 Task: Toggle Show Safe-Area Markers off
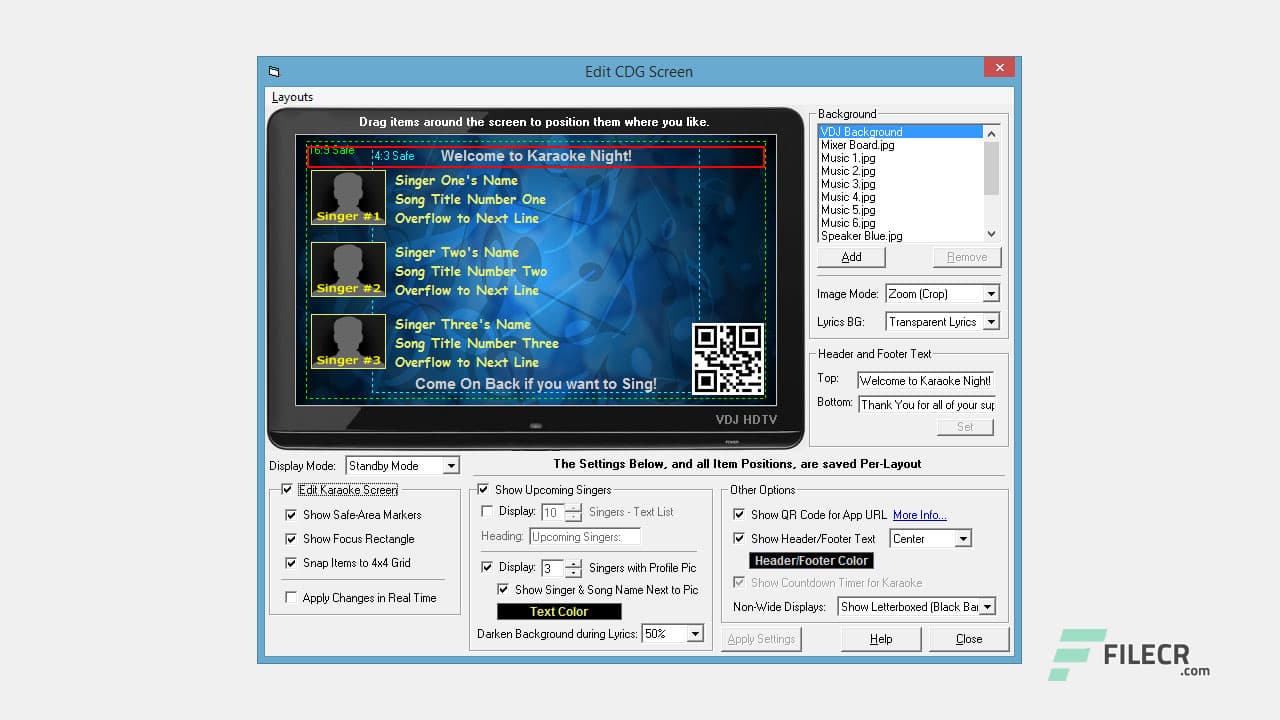point(291,515)
